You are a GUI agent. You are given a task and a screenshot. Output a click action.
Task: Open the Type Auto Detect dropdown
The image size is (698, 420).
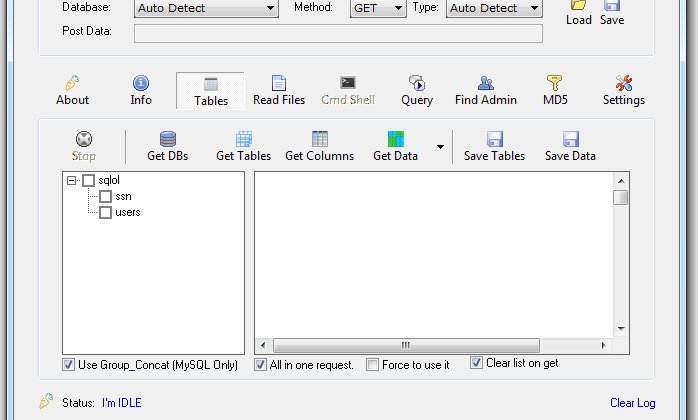[494, 8]
